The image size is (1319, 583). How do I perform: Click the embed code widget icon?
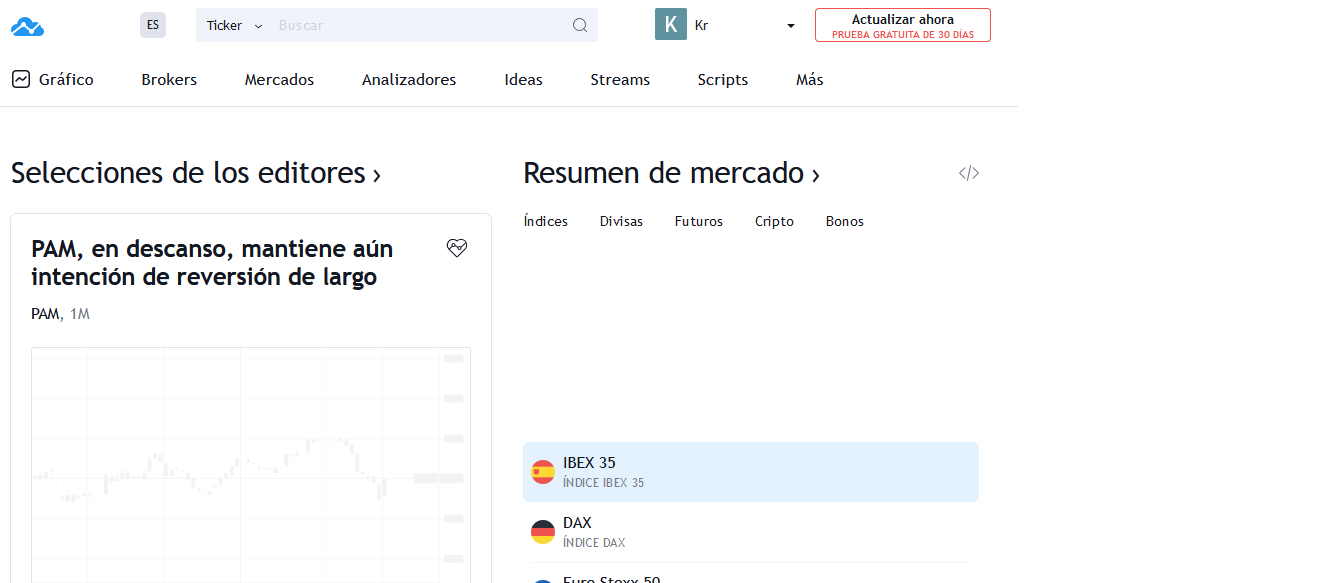[969, 173]
